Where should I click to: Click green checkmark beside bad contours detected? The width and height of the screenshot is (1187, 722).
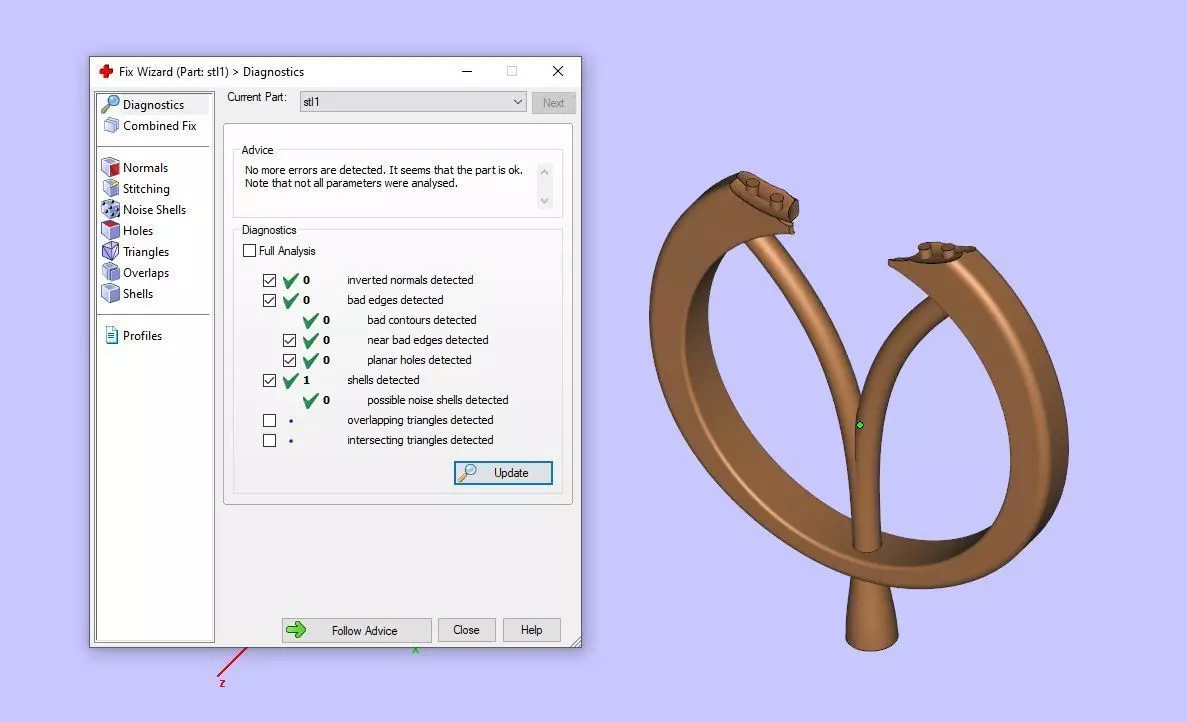pyautogui.click(x=310, y=321)
